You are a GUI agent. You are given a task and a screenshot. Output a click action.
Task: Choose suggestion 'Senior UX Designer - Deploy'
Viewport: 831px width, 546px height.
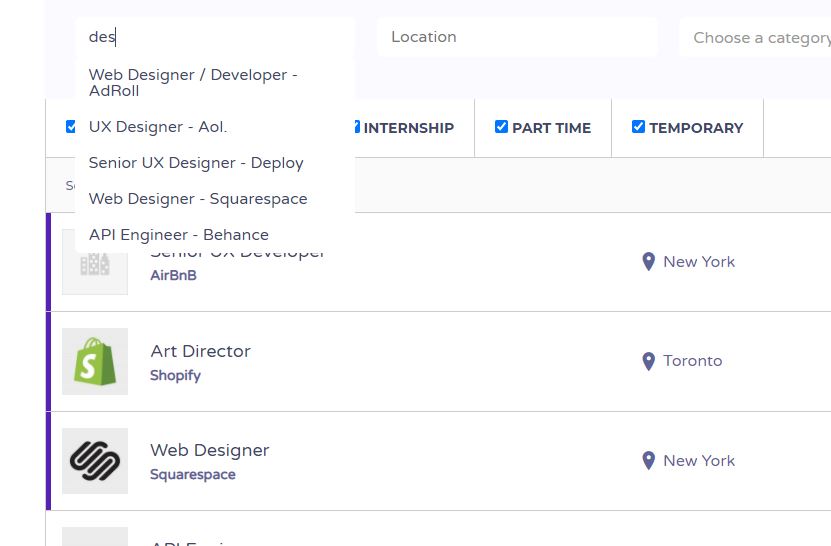pyautogui.click(x=215, y=163)
